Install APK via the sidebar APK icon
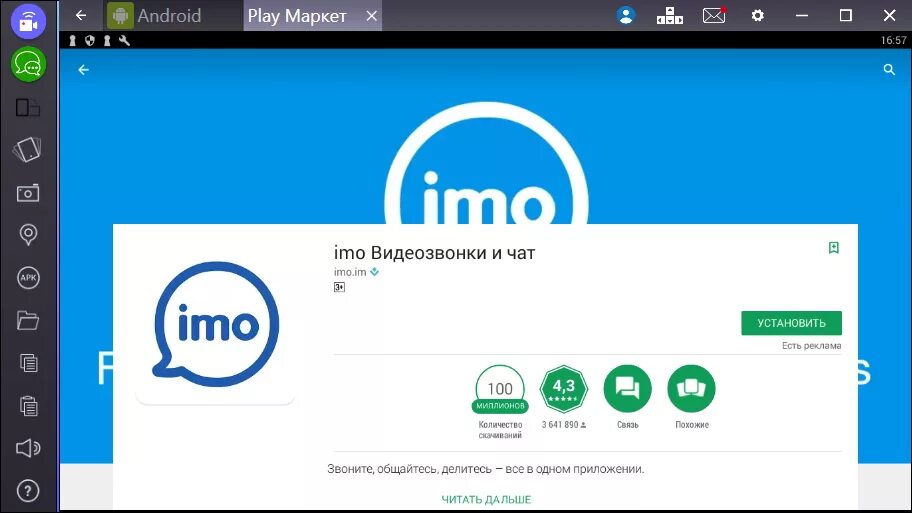 [28, 277]
